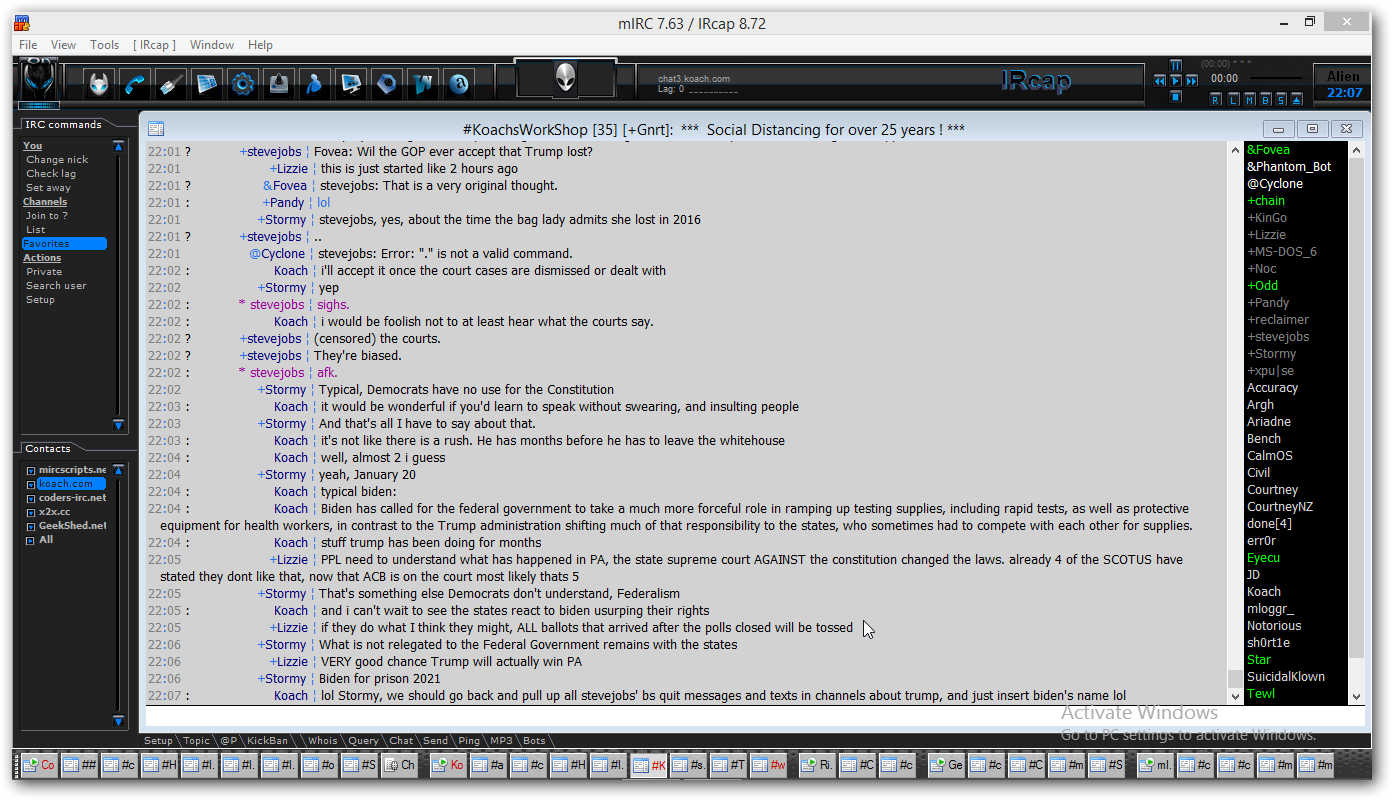Fast-forward the MP3 player track
The height and width of the screenshot is (800, 1392).
point(1192,81)
